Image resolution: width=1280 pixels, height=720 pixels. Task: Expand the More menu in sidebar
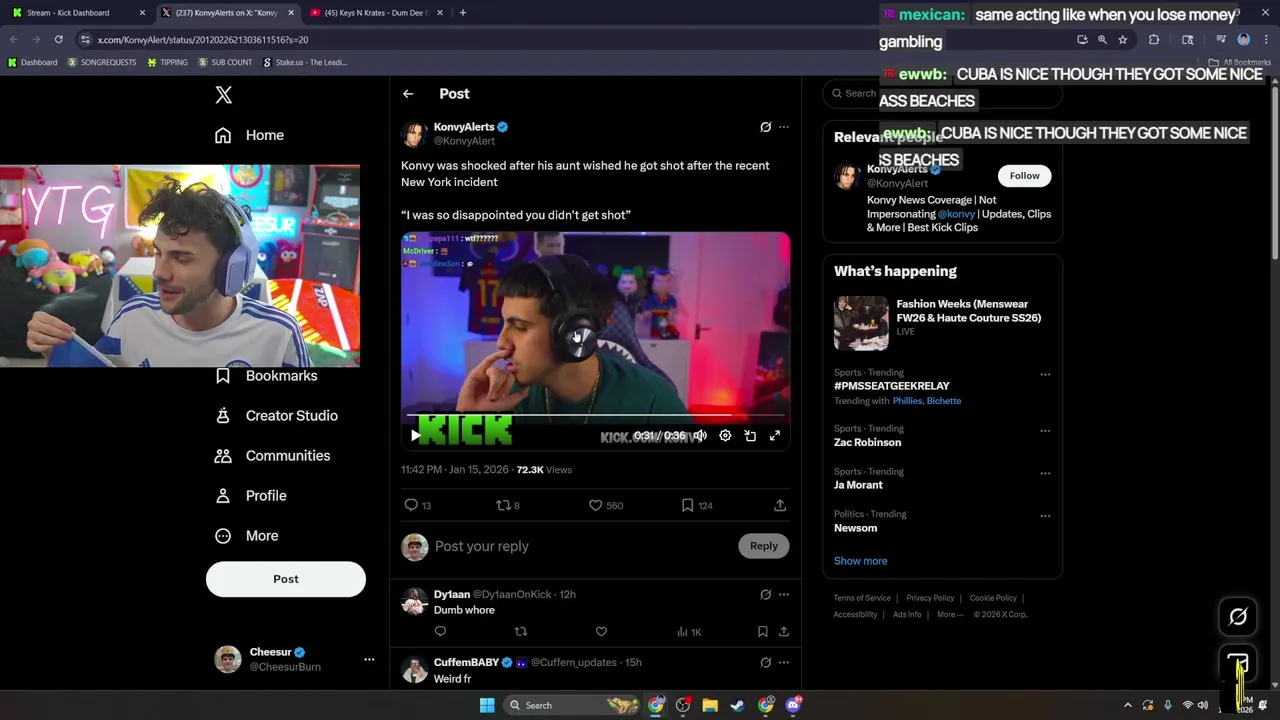coord(246,536)
